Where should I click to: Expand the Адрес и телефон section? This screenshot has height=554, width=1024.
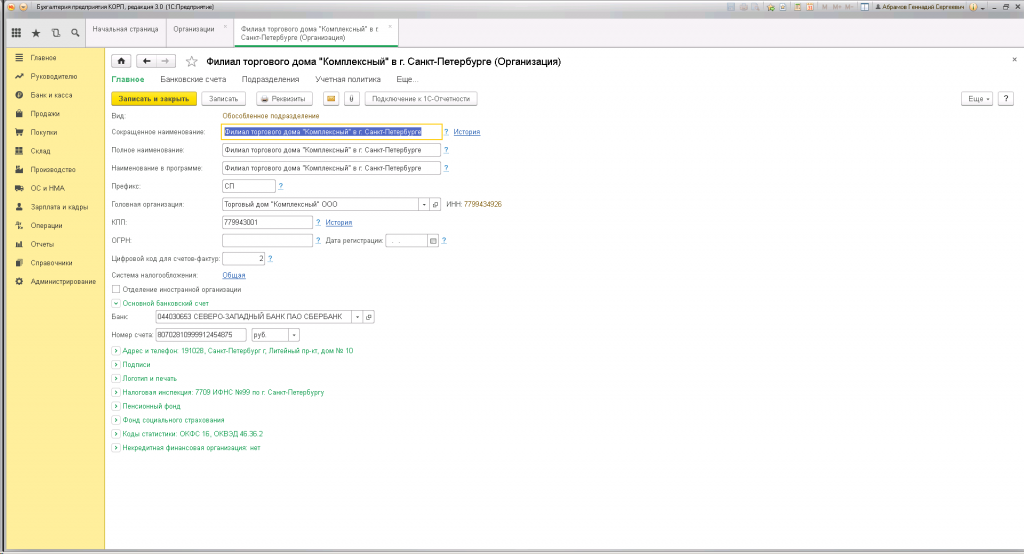117,351
